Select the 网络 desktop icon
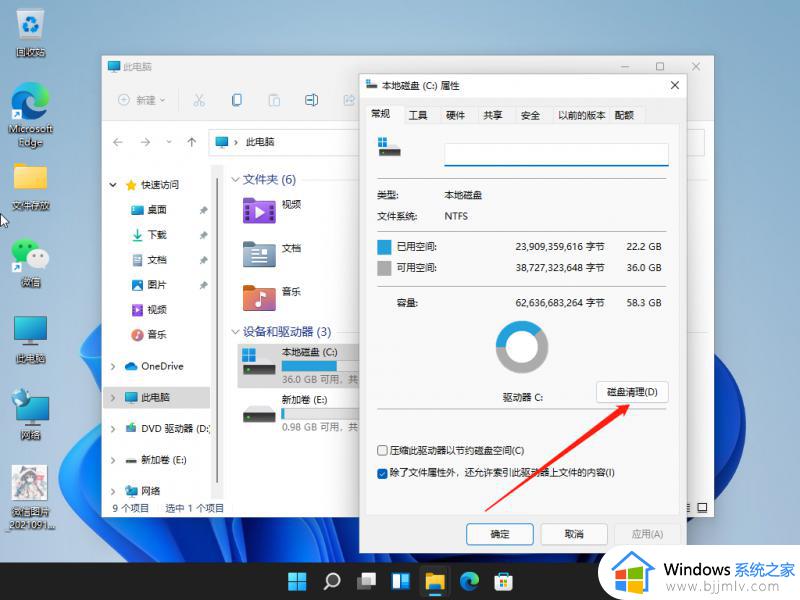Screen dimensions: 800x600 point(30,414)
